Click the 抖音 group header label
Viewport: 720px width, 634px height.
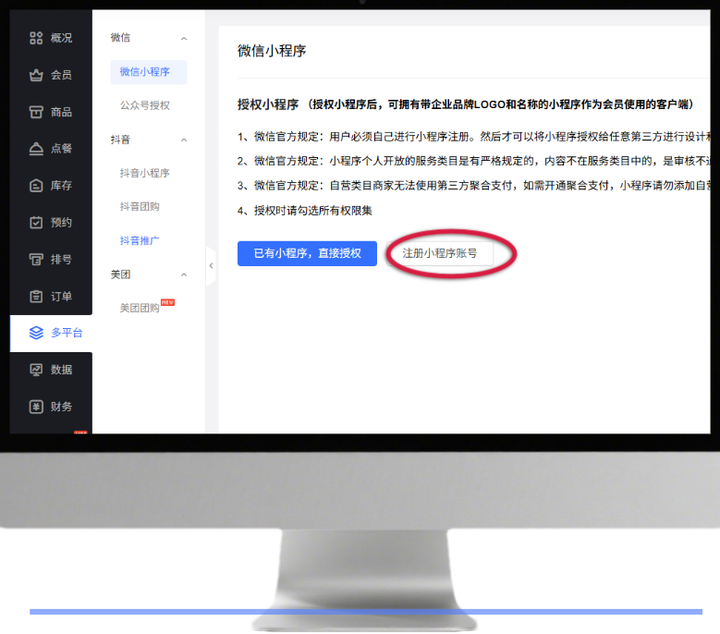tap(120, 140)
